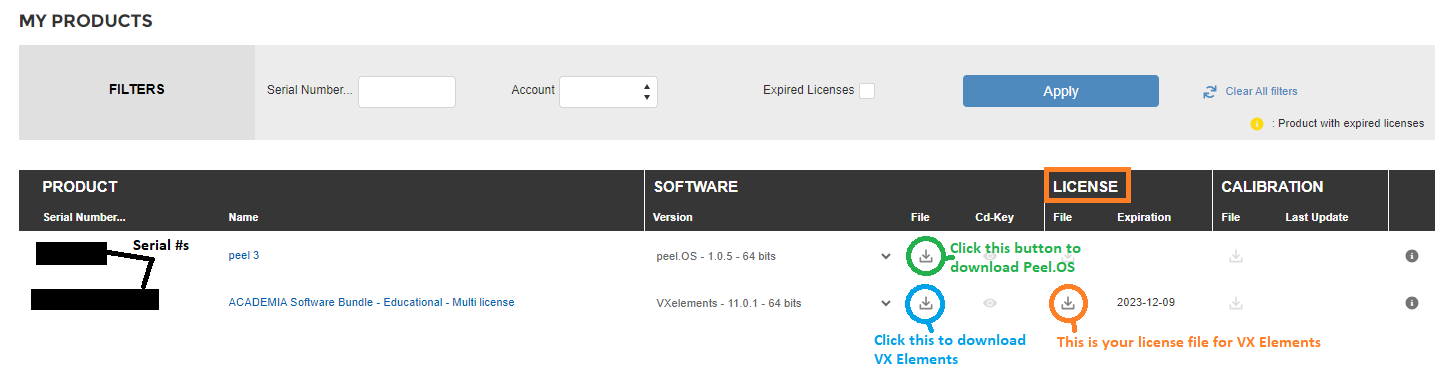
Task: Enable the Expired Licenses checkbox
Action: click(x=867, y=91)
